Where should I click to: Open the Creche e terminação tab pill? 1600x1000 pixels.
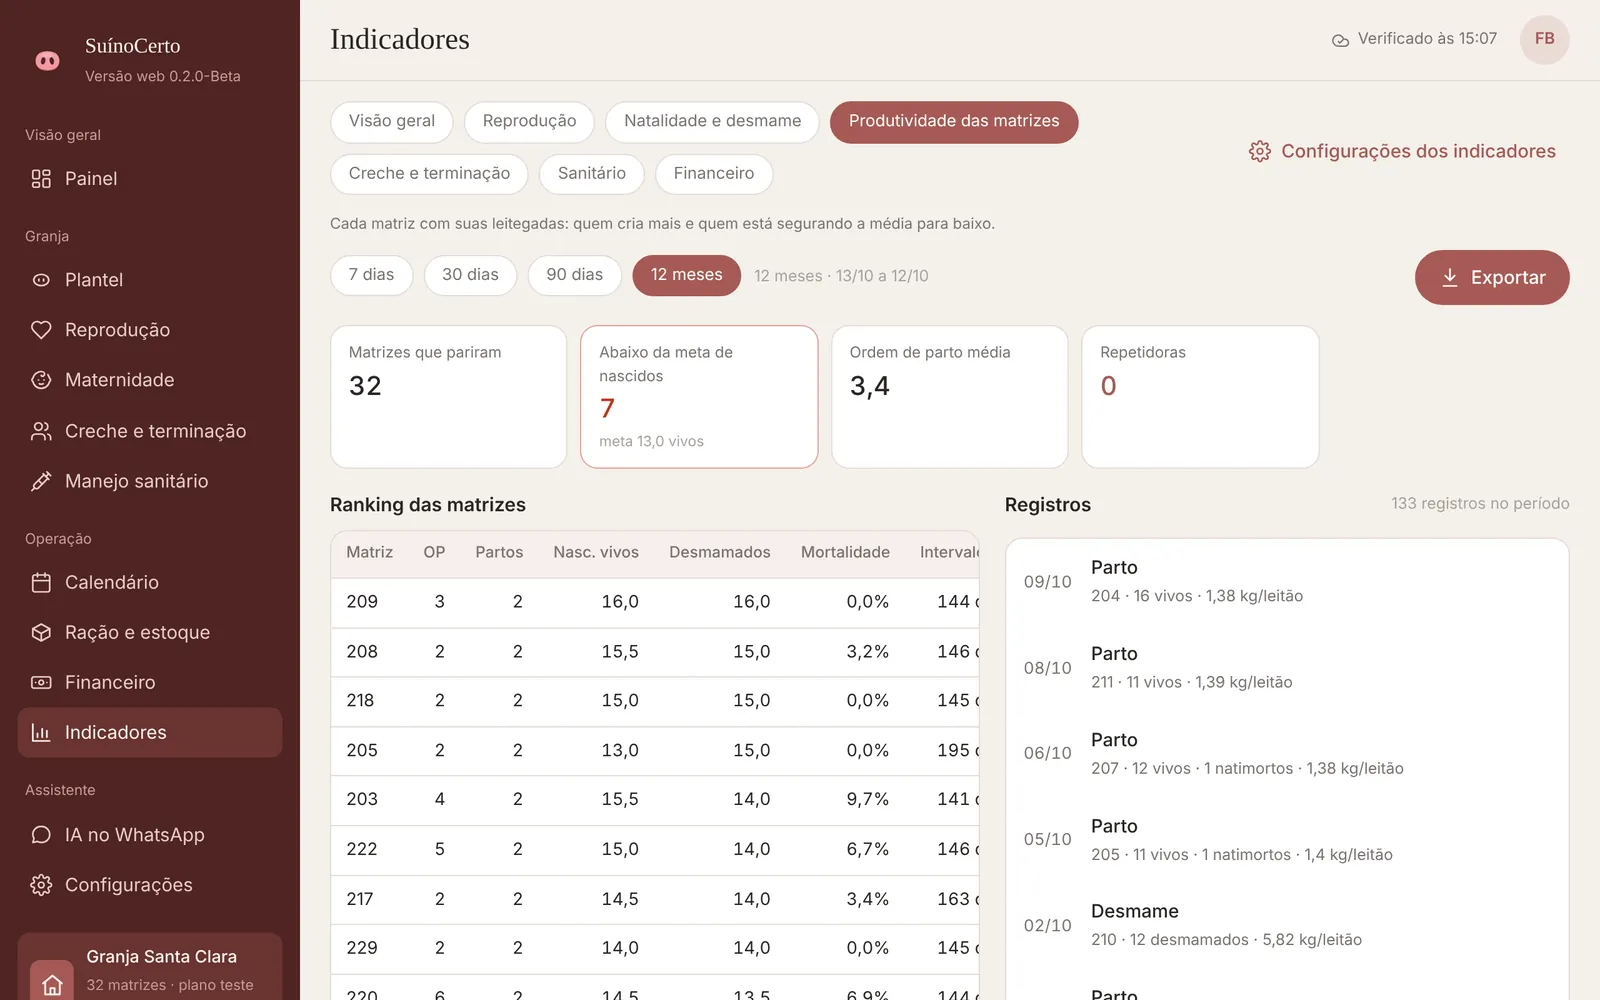429,174
